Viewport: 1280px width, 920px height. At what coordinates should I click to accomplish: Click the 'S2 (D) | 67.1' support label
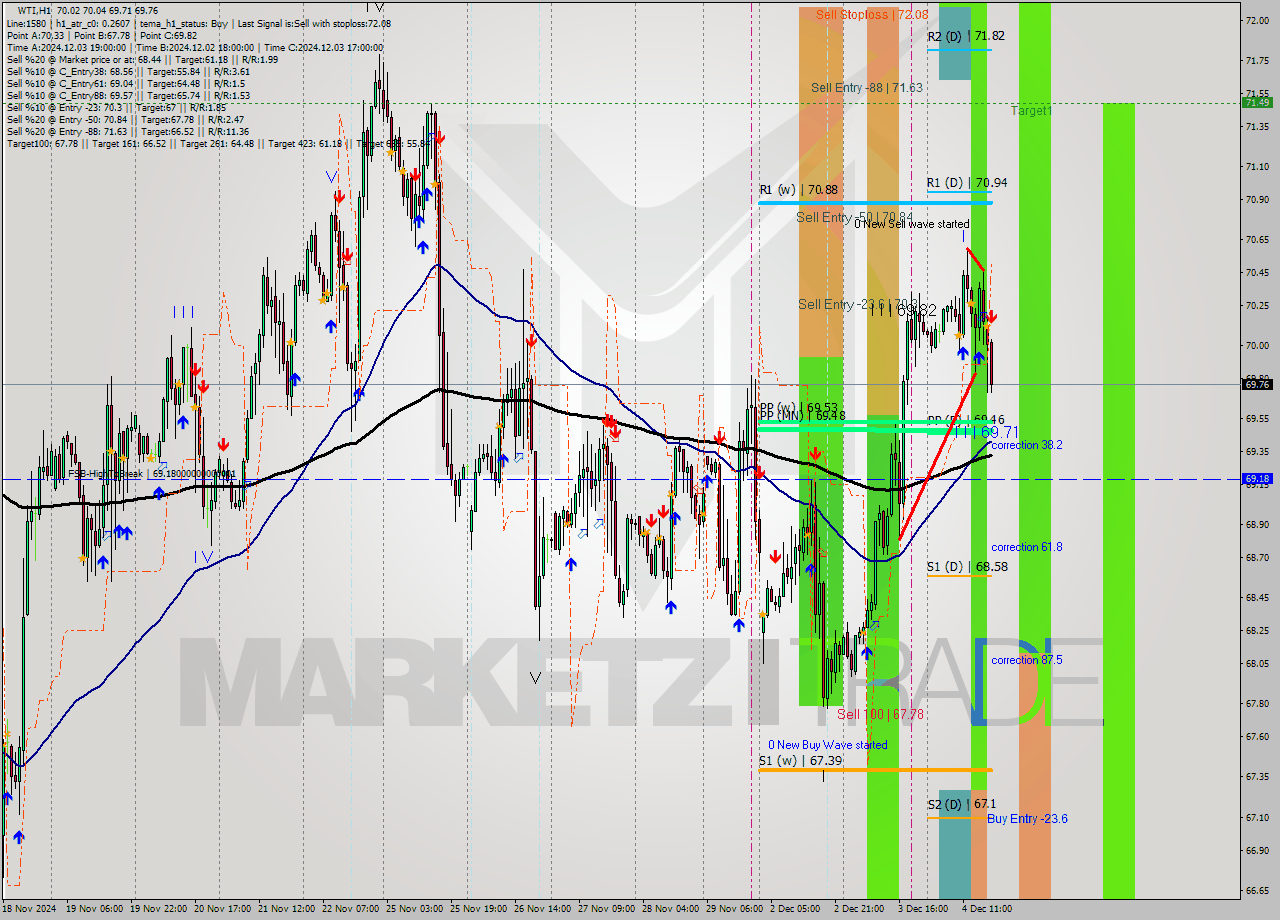point(961,805)
